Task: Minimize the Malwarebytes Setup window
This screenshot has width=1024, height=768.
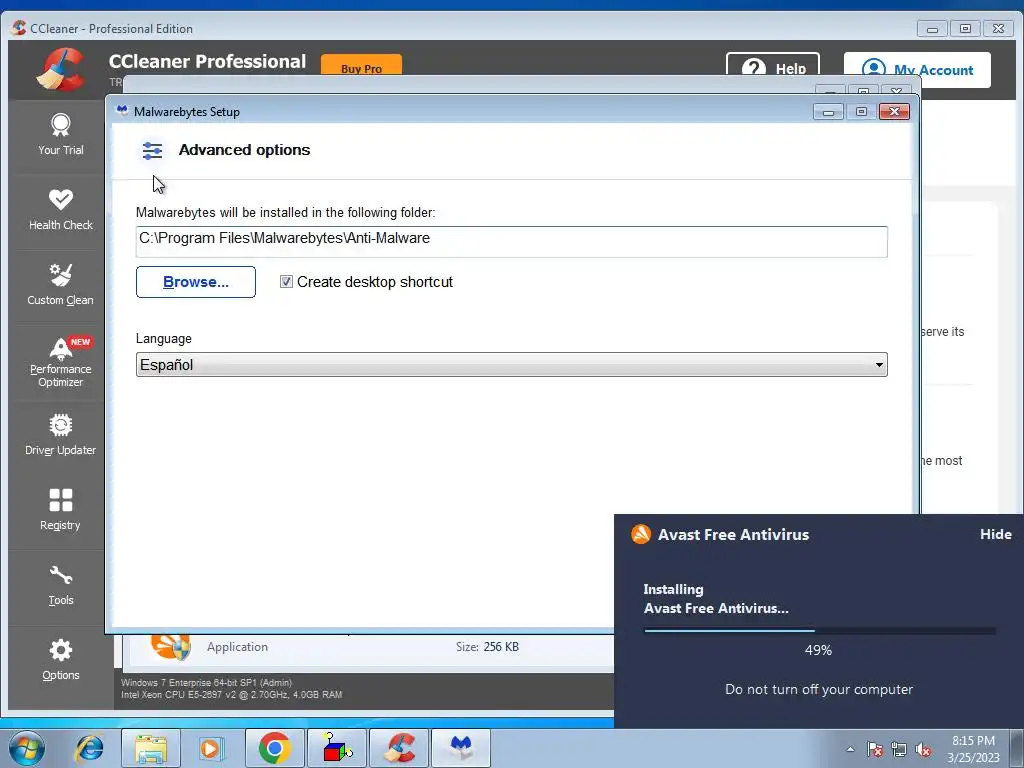Action: point(828,112)
